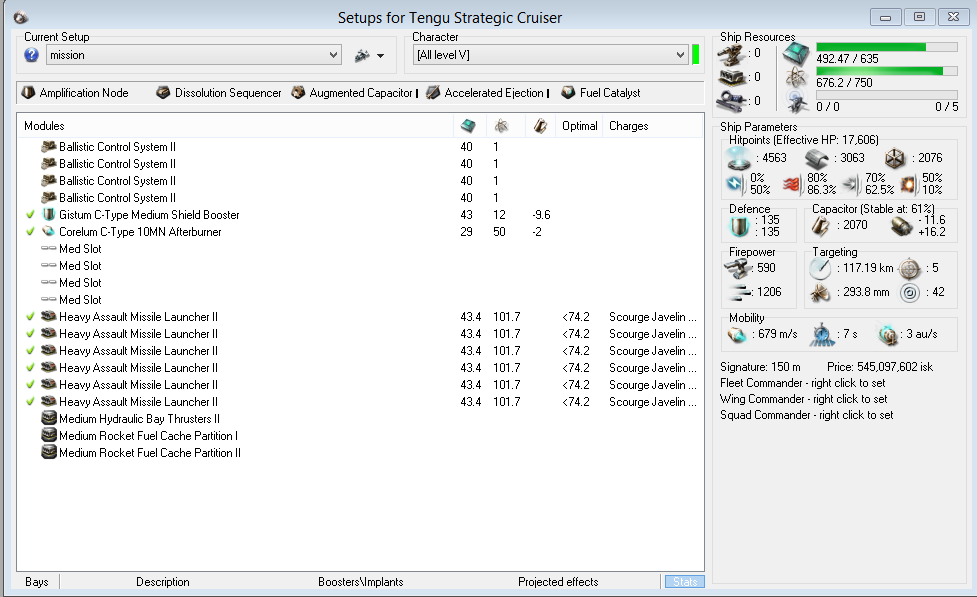Toggle the first Heavy Assault Missile Launcher II checkmark

click(x=30, y=317)
